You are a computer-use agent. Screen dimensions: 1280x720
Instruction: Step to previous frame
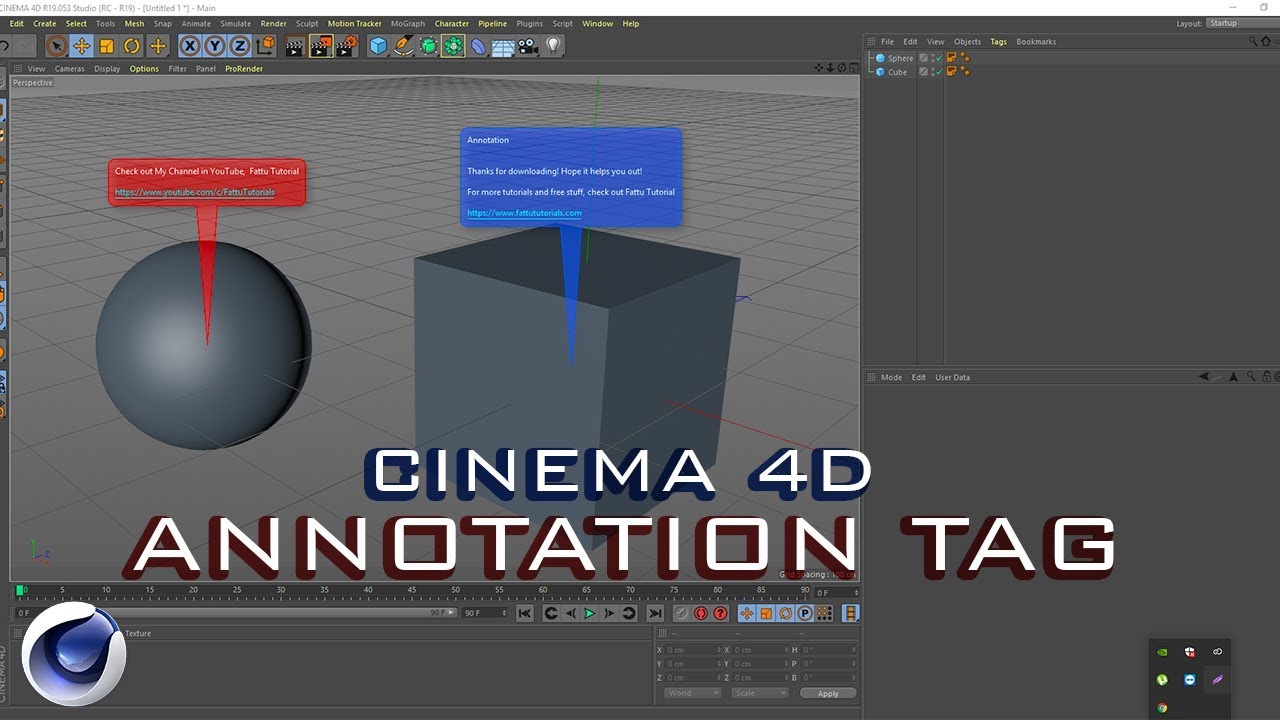pyautogui.click(x=570, y=613)
